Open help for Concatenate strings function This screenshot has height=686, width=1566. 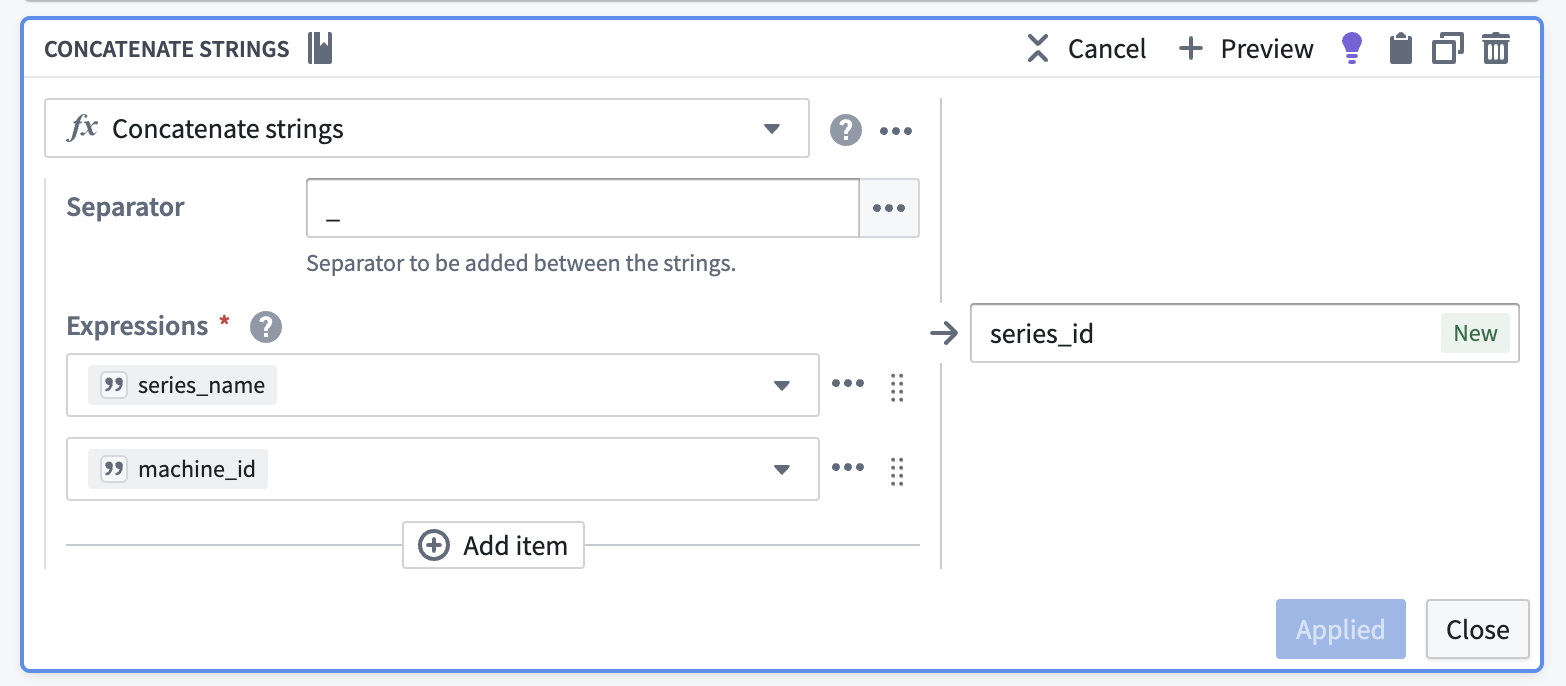845,130
